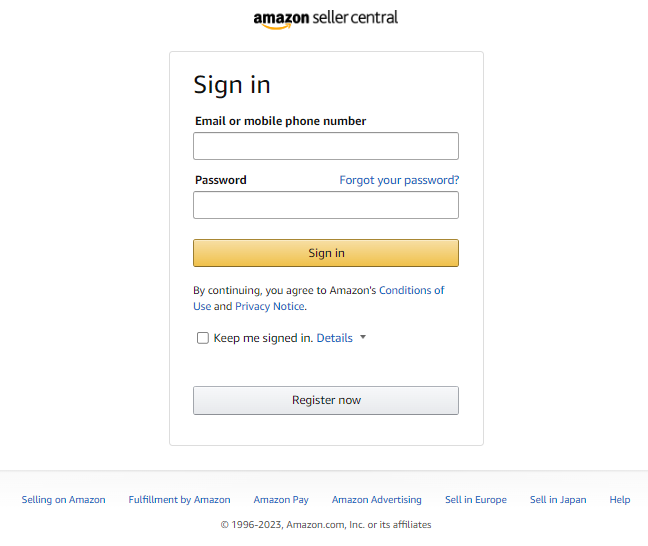Open the Details link
This screenshot has height=546, width=648.
point(334,338)
